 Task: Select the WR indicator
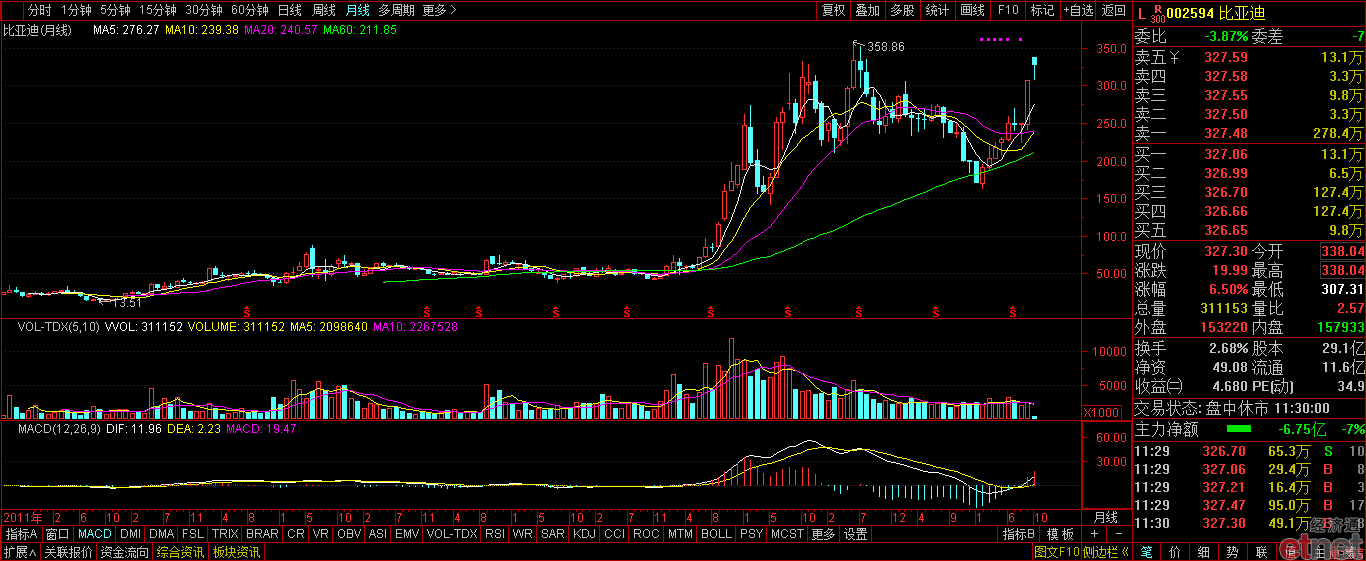pos(522,534)
